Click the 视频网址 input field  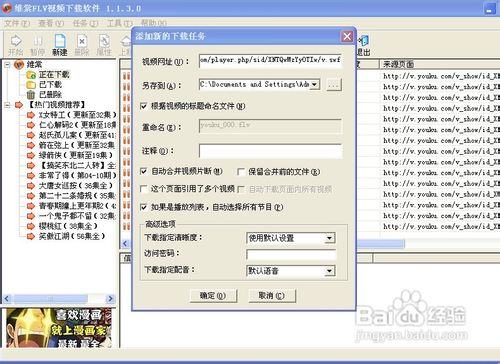pos(270,61)
